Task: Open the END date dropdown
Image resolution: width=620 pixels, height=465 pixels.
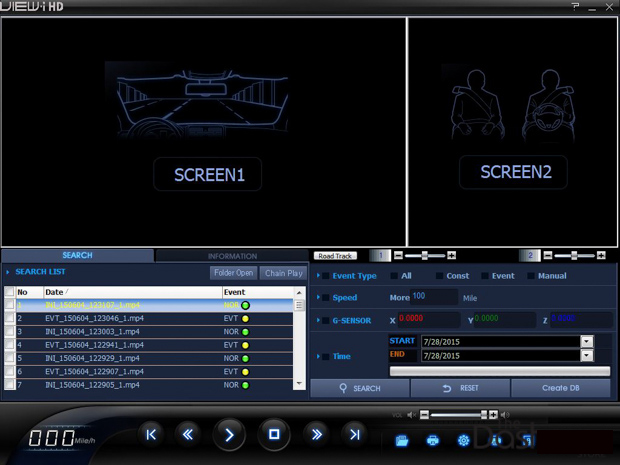Action: click(x=586, y=356)
